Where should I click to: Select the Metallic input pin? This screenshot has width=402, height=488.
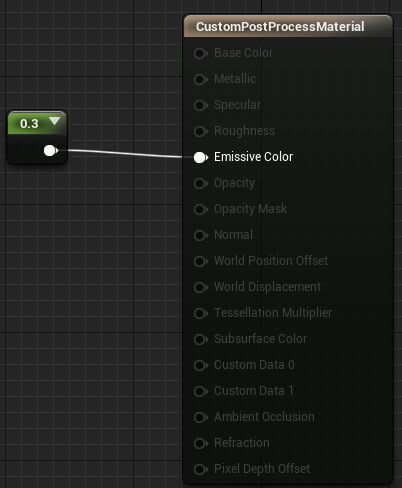click(200, 79)
